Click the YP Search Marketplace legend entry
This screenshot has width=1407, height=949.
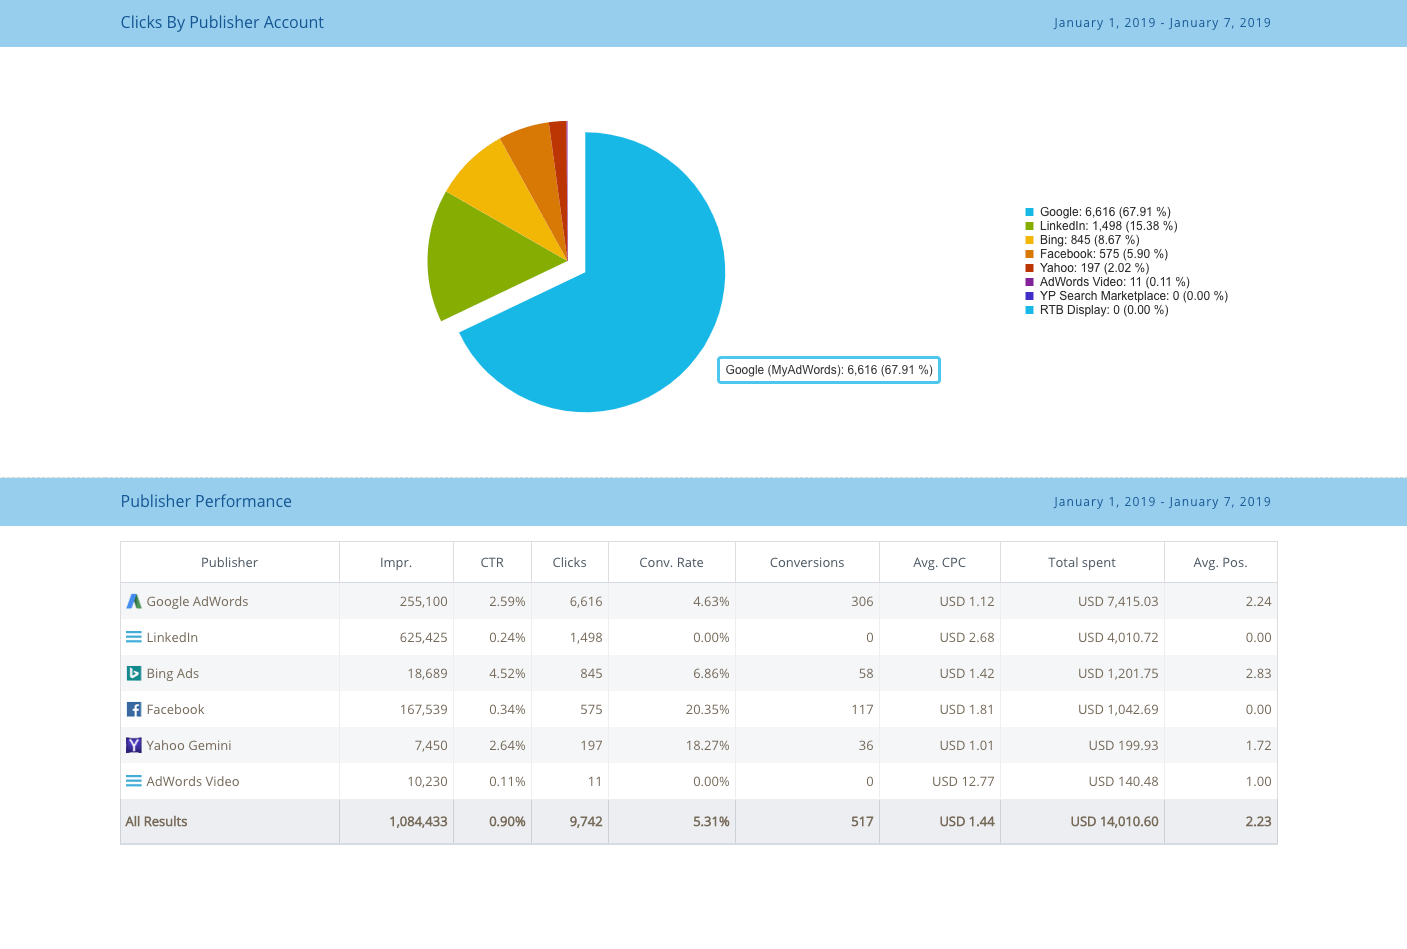[x=1134, y=296]
